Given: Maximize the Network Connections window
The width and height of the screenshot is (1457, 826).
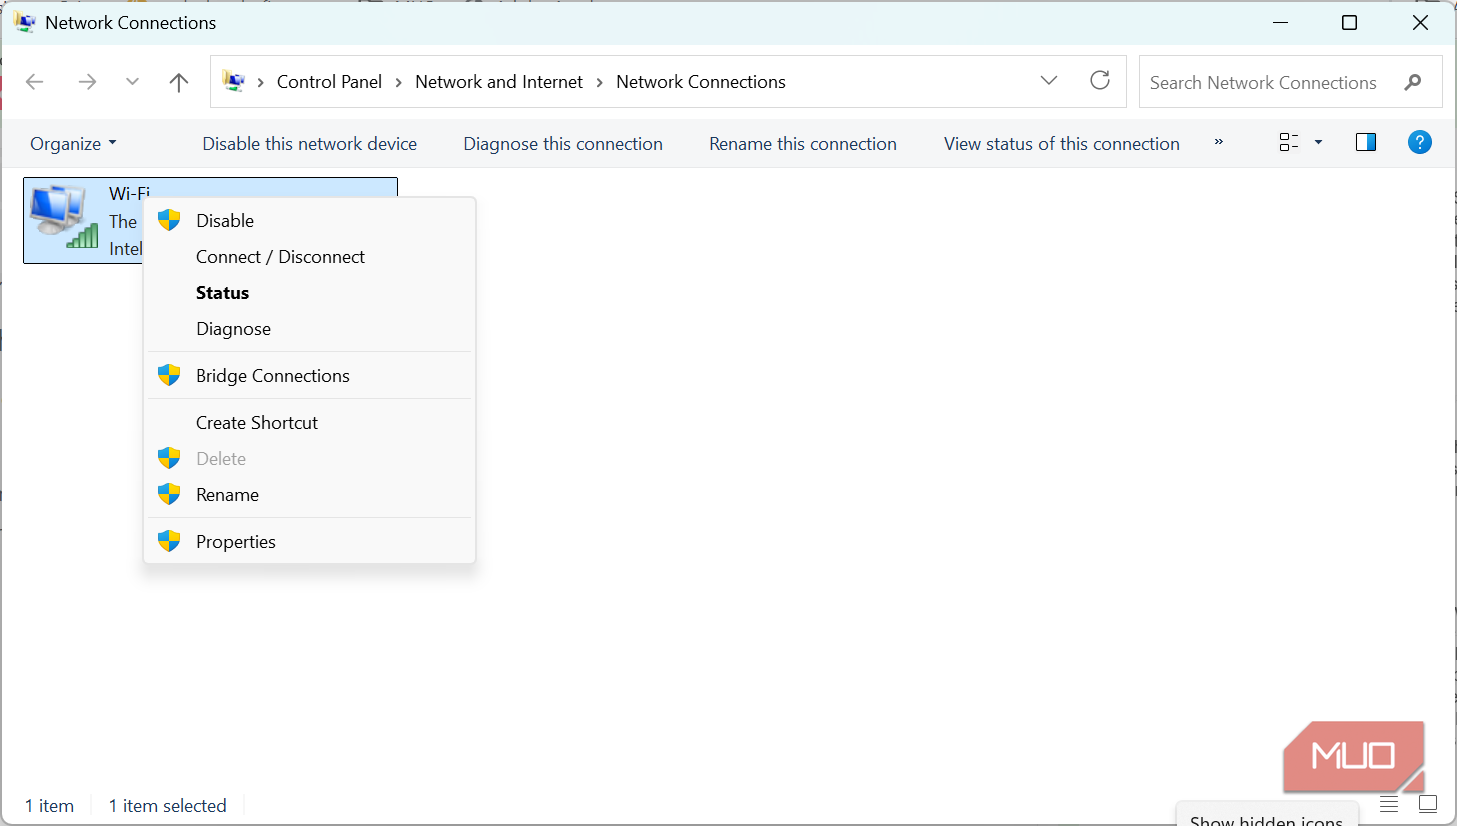Looking at the screenshot, I should coord(1349,22).
